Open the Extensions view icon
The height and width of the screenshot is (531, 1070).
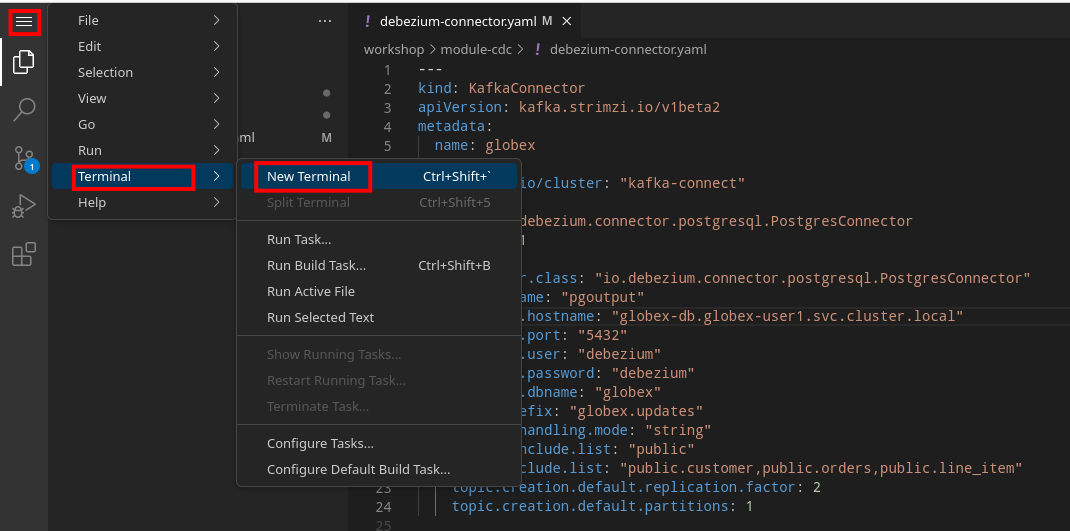coord(24,254)
